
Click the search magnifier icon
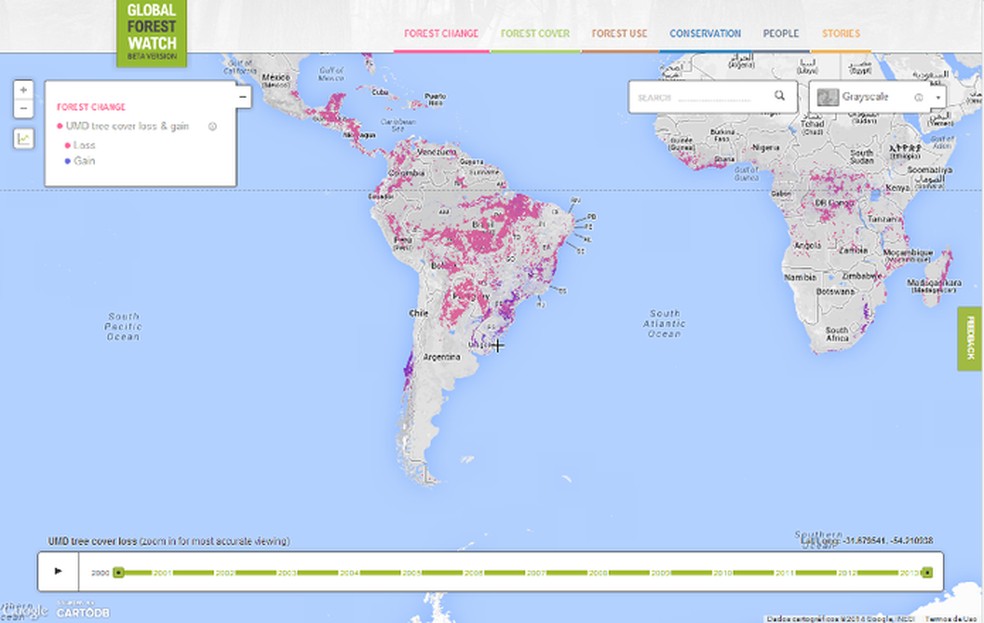pyautogui.click(x=779, y=97)
